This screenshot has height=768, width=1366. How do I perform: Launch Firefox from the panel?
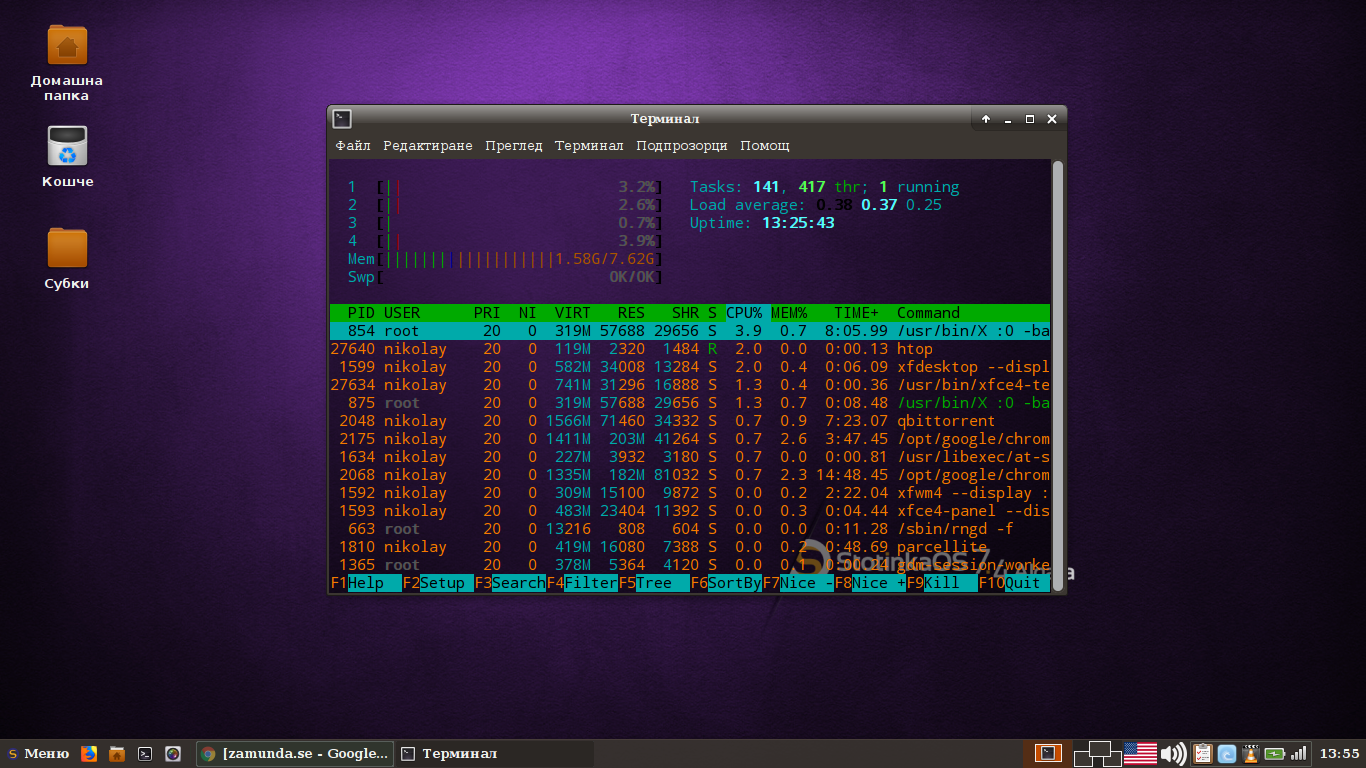(89, 754)
